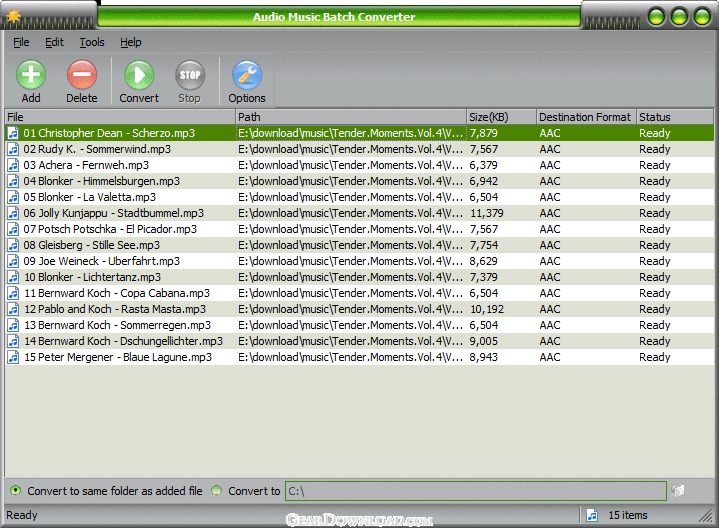Click file icon of 15 Peter Mergener - Blaue Lagune.mp3
Viewport: 719px width, 528px height.
point(13,357)
